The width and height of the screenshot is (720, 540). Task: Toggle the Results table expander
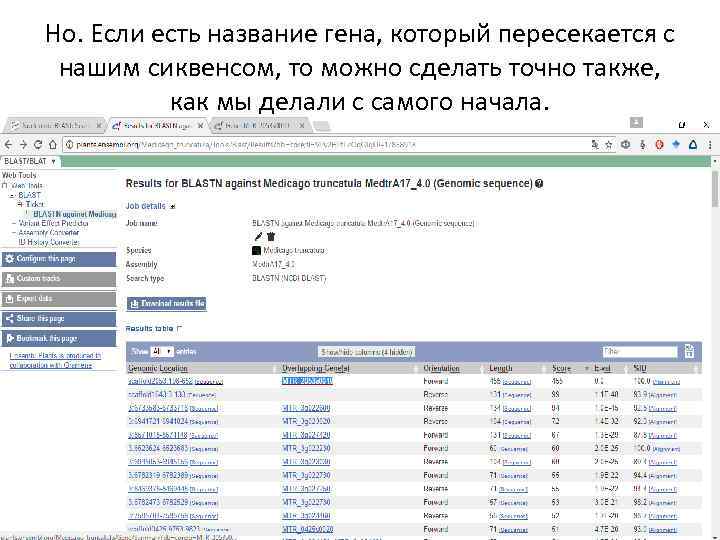click(x=179, y=328)
